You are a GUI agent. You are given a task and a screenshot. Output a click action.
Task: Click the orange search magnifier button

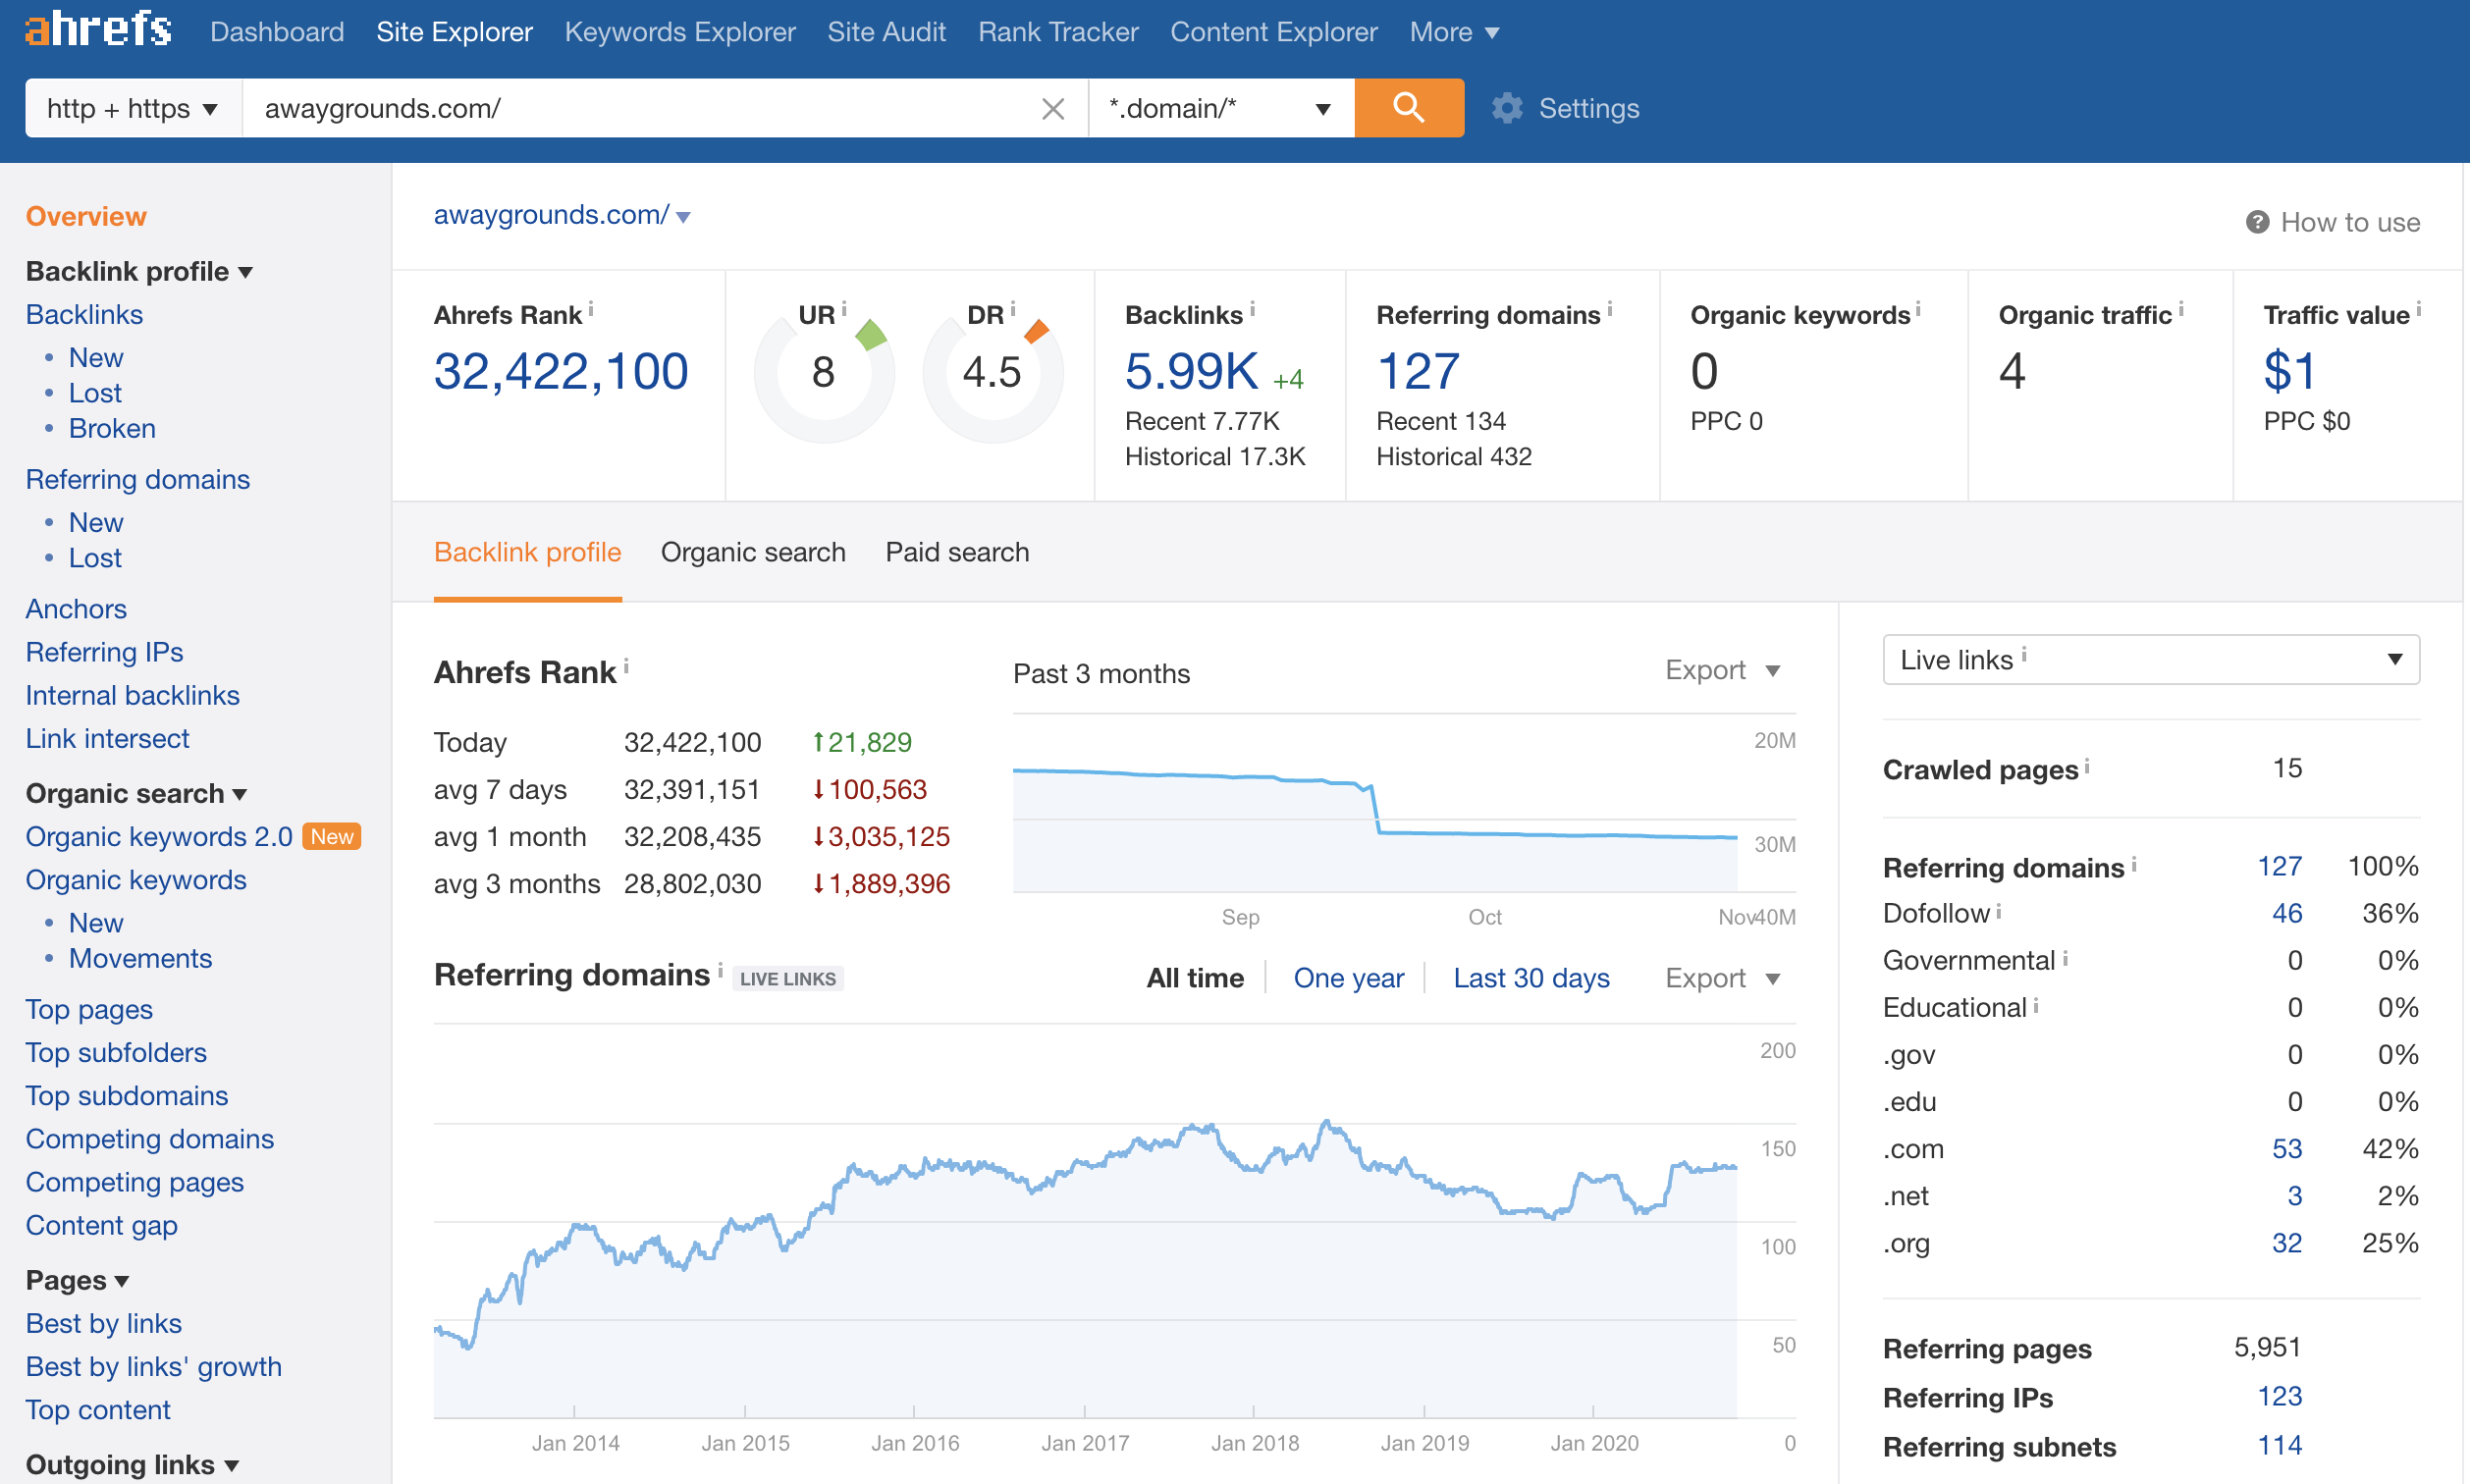click(1408, 107)
